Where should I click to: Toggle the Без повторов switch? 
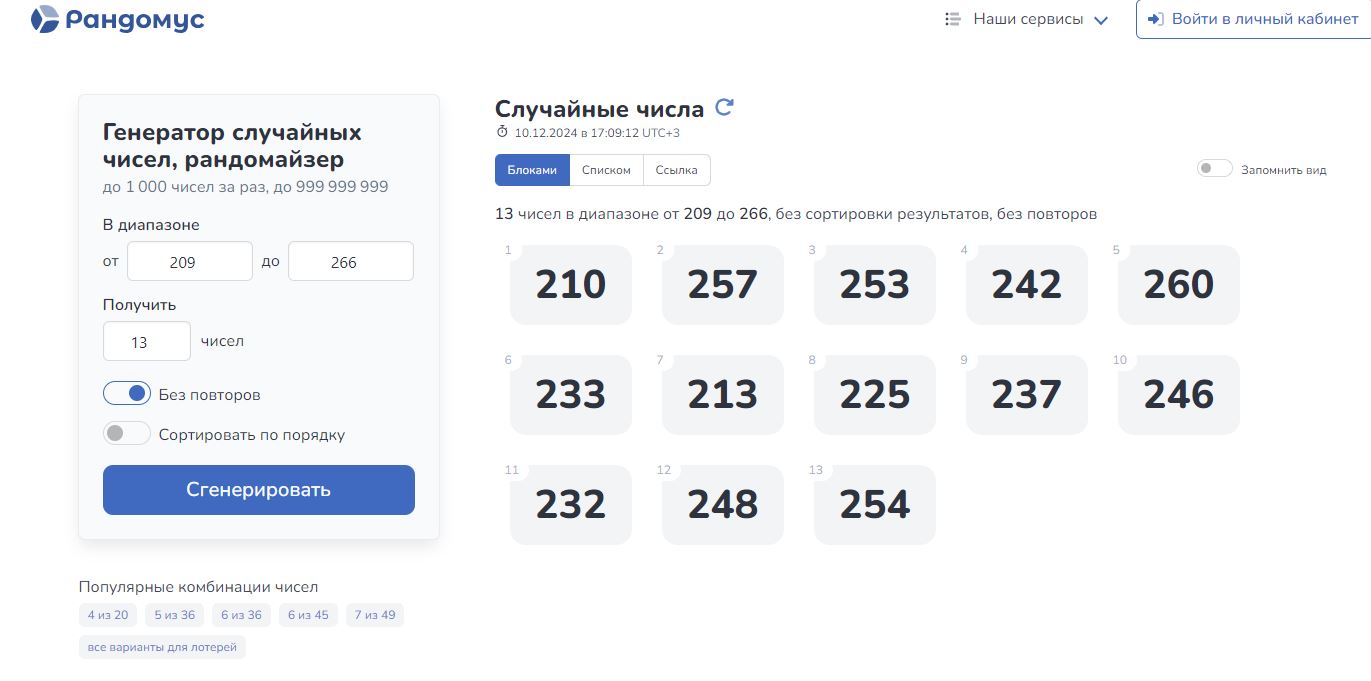[x=127, y=394]
